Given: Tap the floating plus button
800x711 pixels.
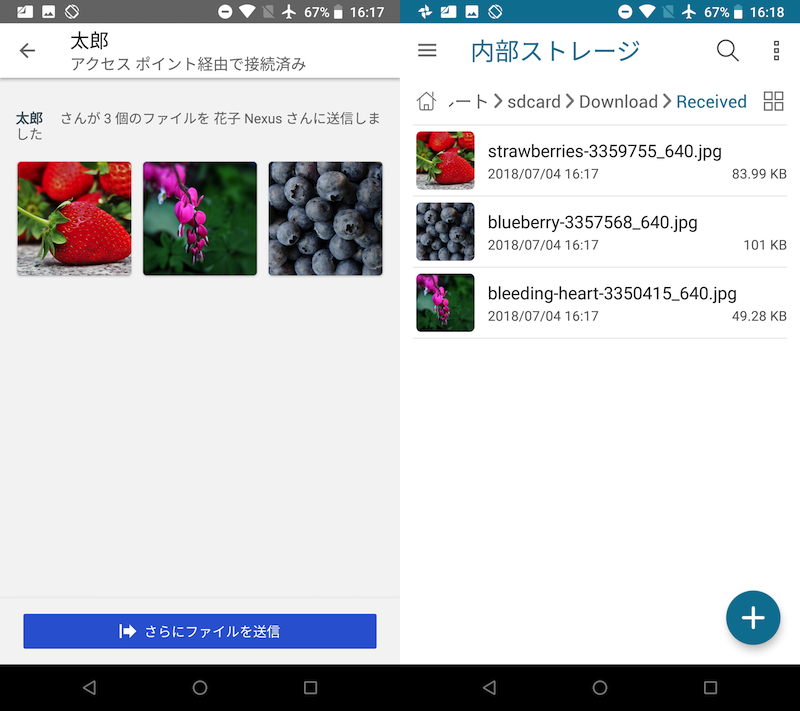Looking at the screenshot, I should point(753,618).
